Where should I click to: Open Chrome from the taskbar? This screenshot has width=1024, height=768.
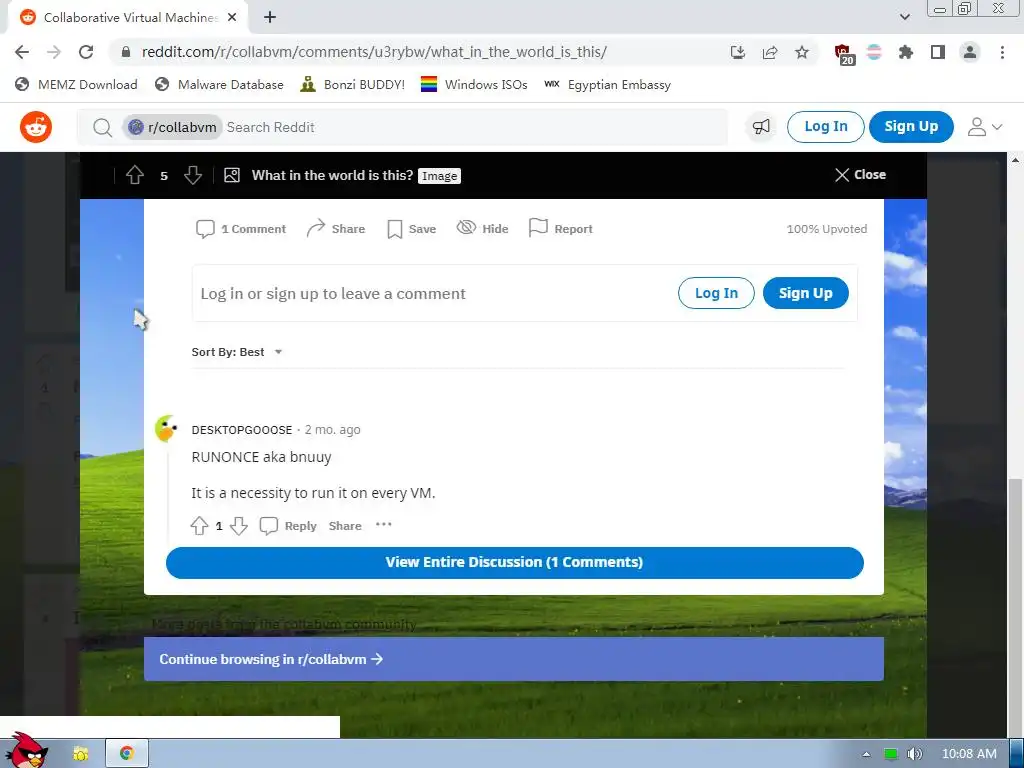(x=127, y=754)
